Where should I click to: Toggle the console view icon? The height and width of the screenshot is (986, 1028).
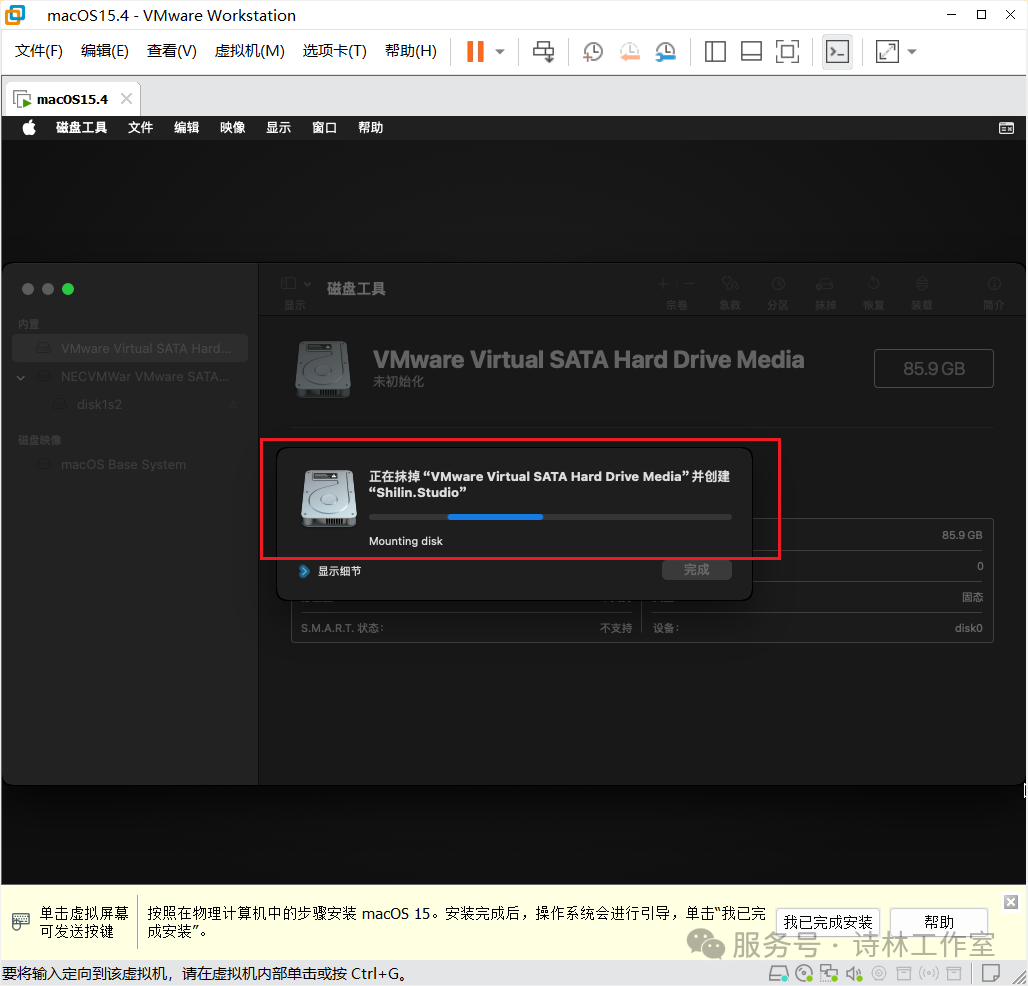click(x=837, y=52)
